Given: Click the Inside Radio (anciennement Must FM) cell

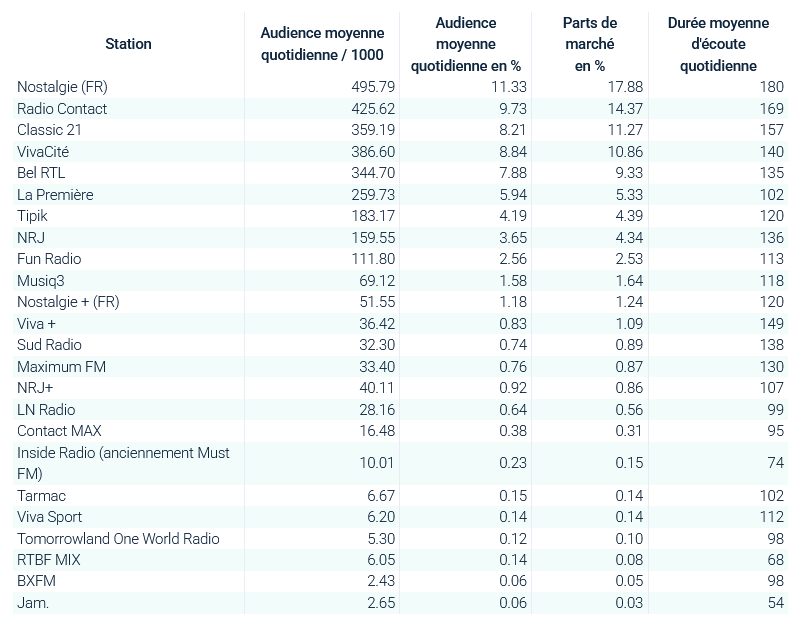Looking at the screenshot, I should 123,463.
